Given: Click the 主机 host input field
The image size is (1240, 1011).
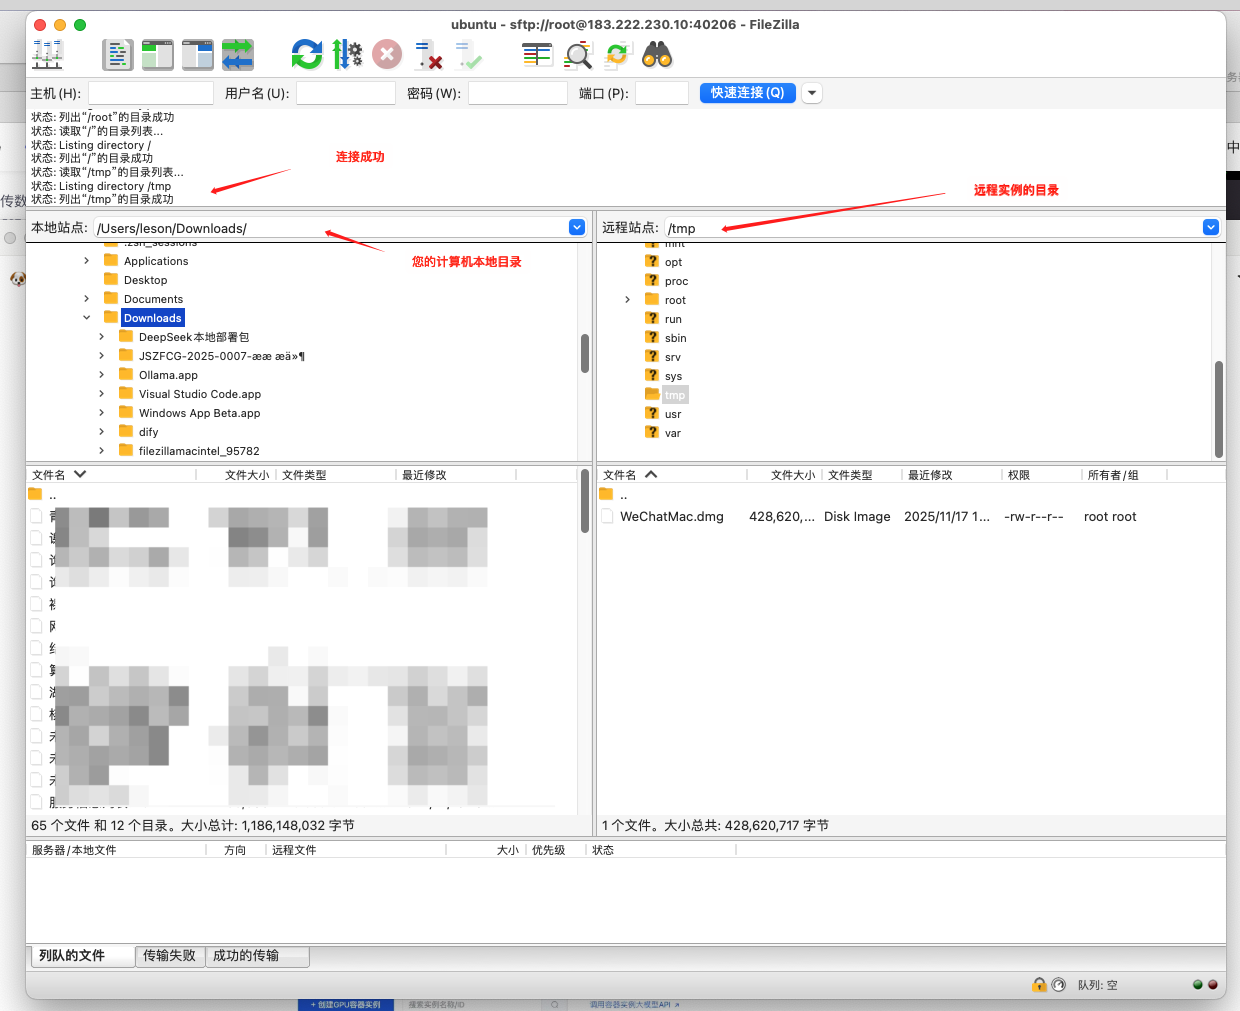Looking at the screenshot, I should (x=151, y=93).
